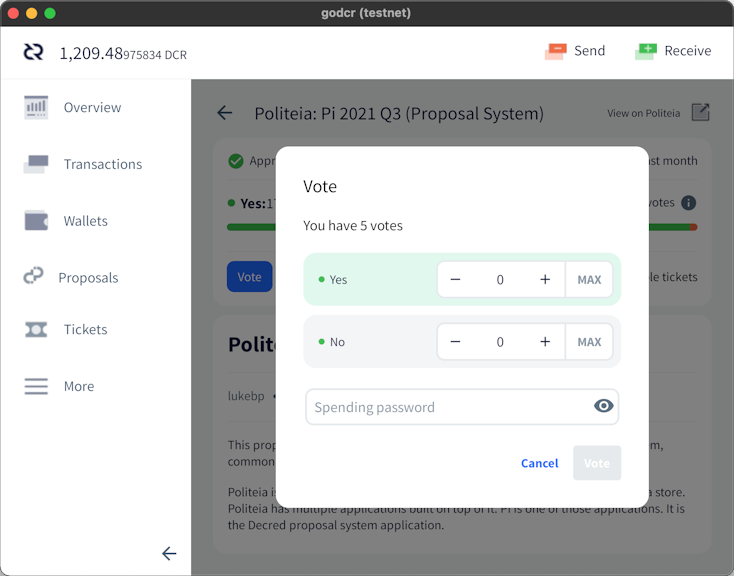The height and width of the screenshot is (576, 734).
Task: Open the Tickets sidebar icon
Action: coord(36,330)
